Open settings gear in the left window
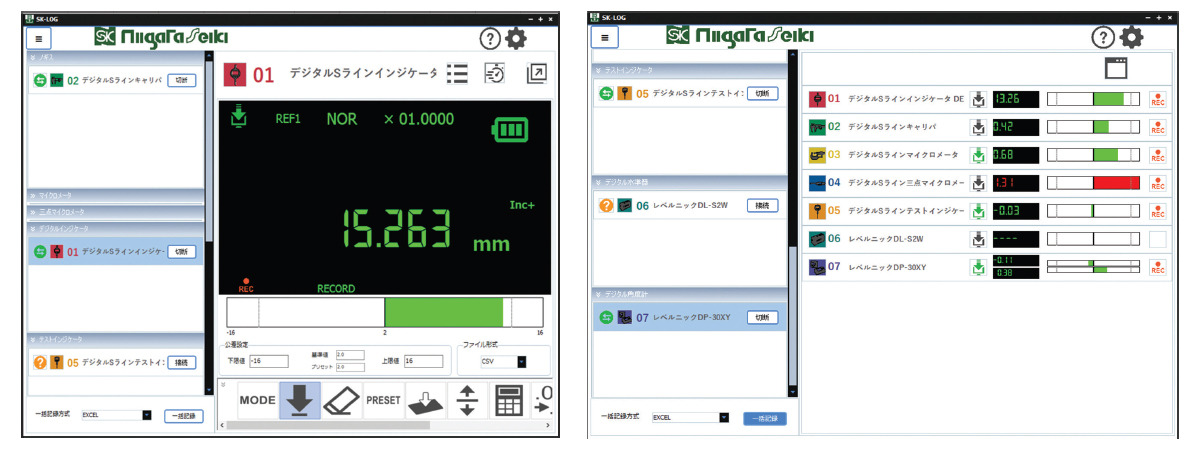 (516, 39)
